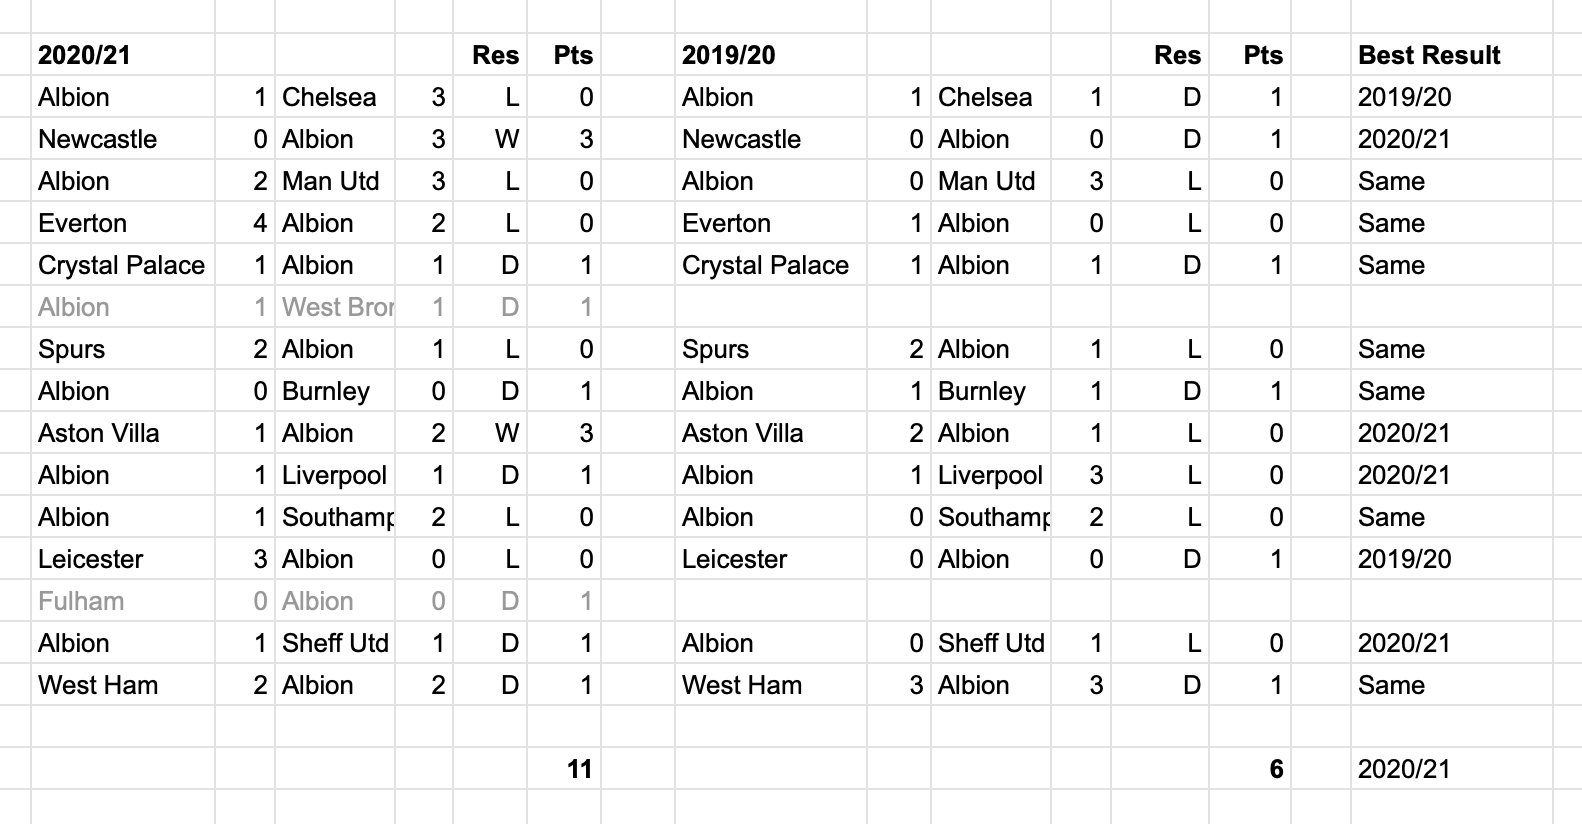Click the greyed Fulham cell
The image size is (1582, 824).
coord(123,601)
